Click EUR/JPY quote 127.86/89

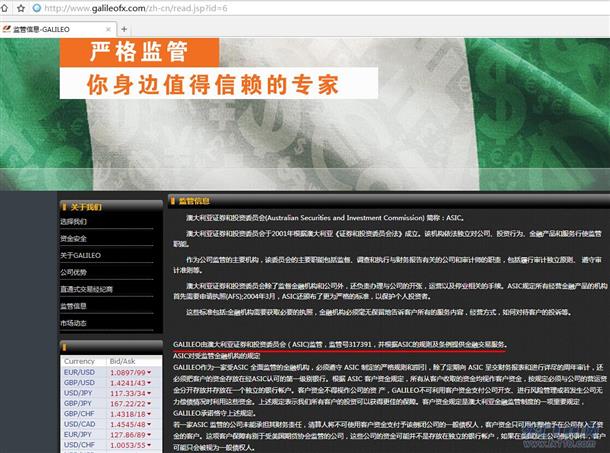(128, 434)
